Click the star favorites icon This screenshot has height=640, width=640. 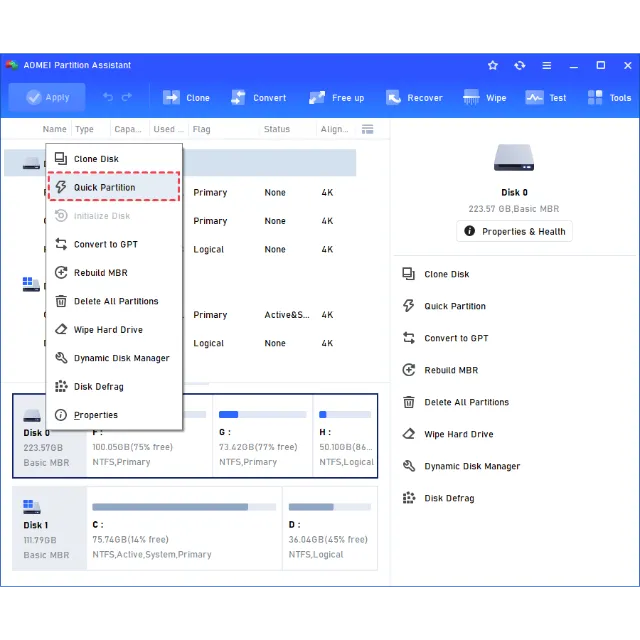click(x=492, y=66)
